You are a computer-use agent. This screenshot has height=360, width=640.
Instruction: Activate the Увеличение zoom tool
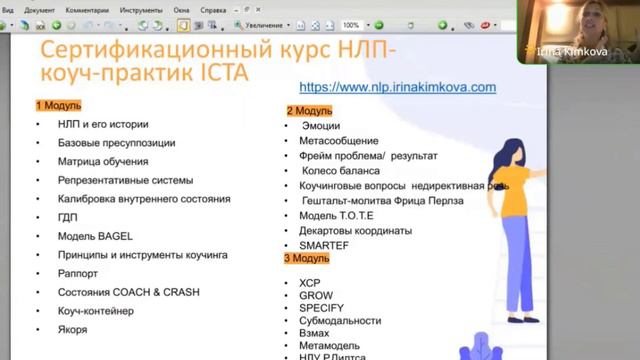pyautogui.click(x=259, y=25)
